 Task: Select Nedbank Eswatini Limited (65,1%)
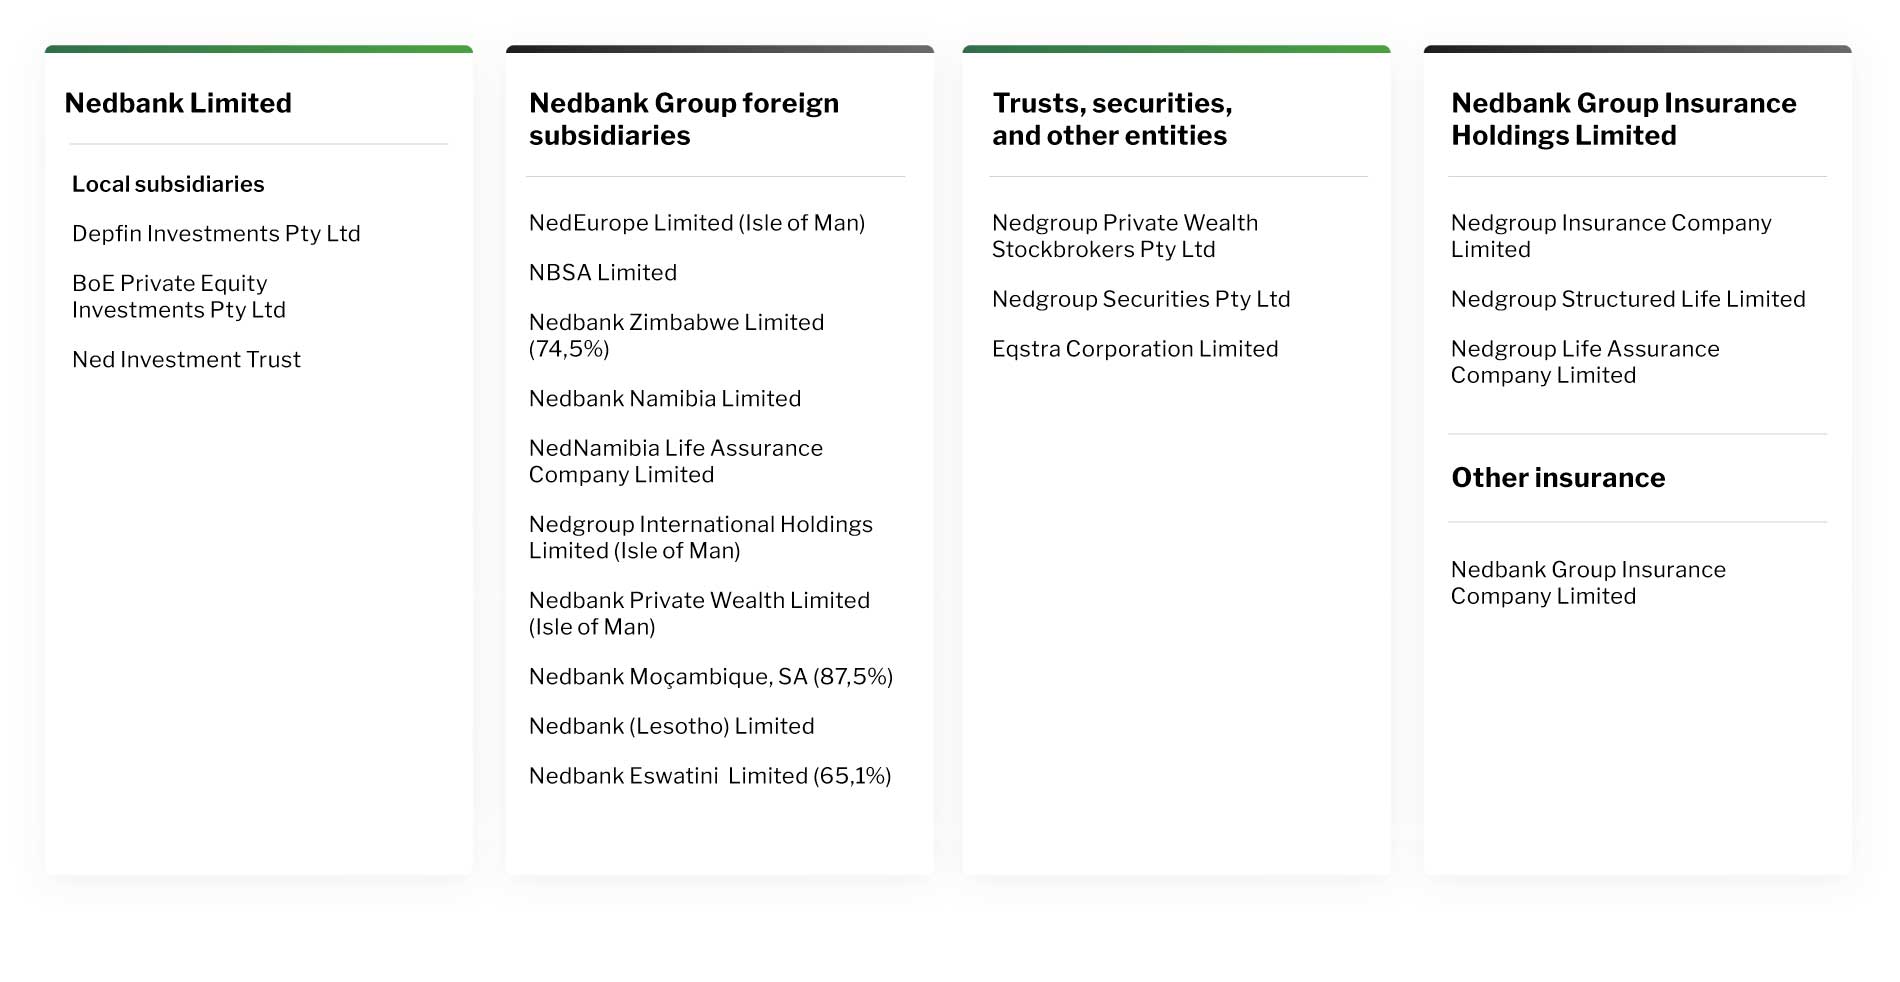[710, 776]
